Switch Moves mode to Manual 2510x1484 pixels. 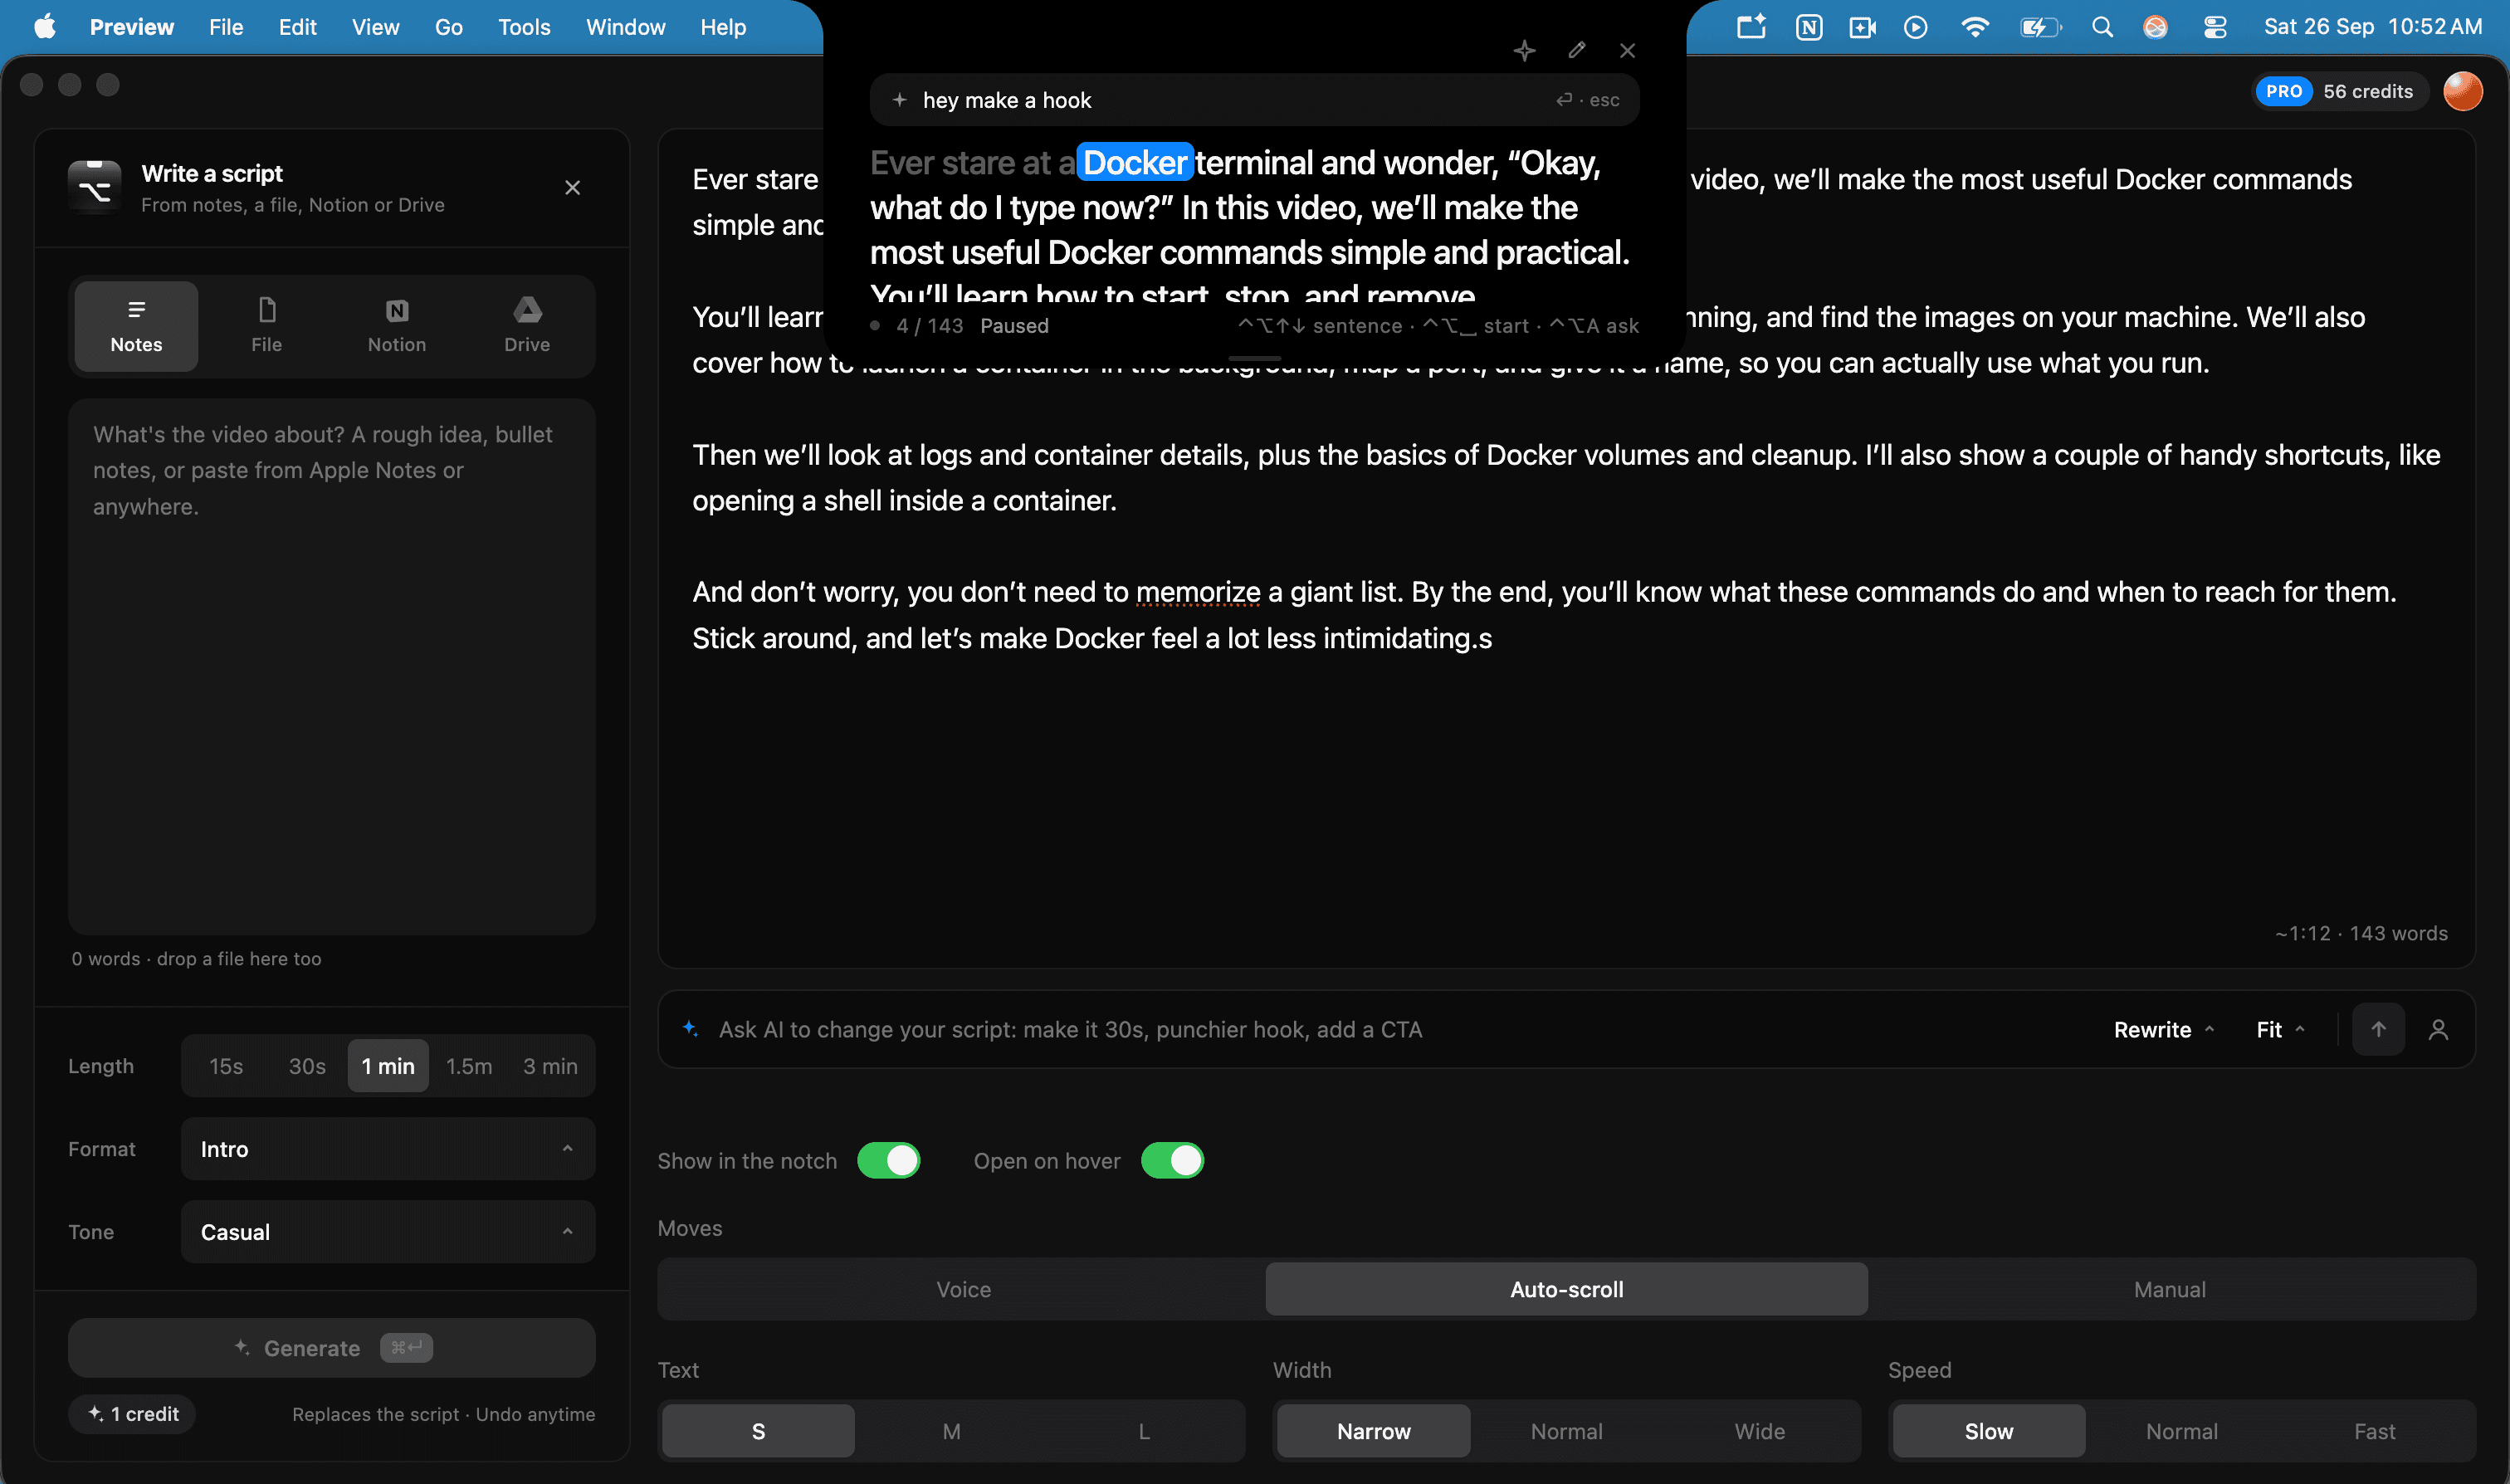2170,1290
